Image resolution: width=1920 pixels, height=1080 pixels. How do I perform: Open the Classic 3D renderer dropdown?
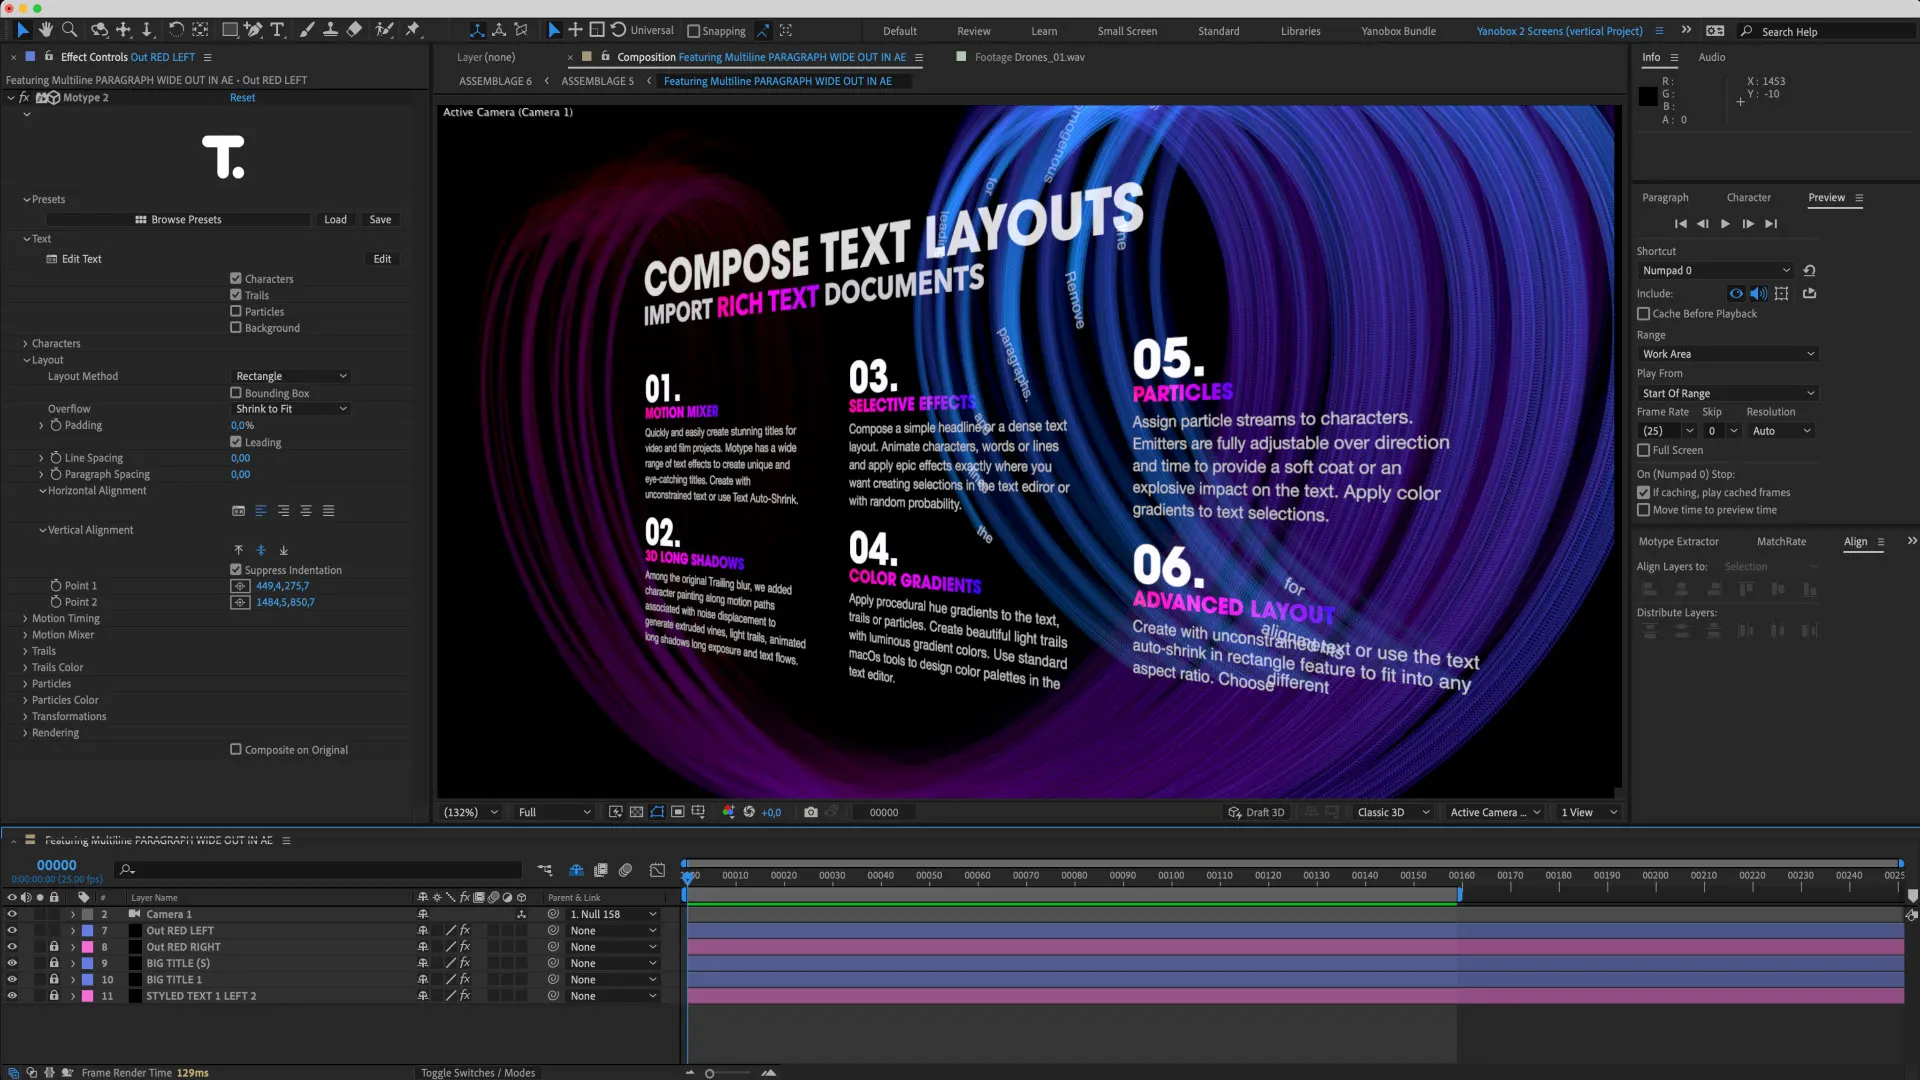1392,812
